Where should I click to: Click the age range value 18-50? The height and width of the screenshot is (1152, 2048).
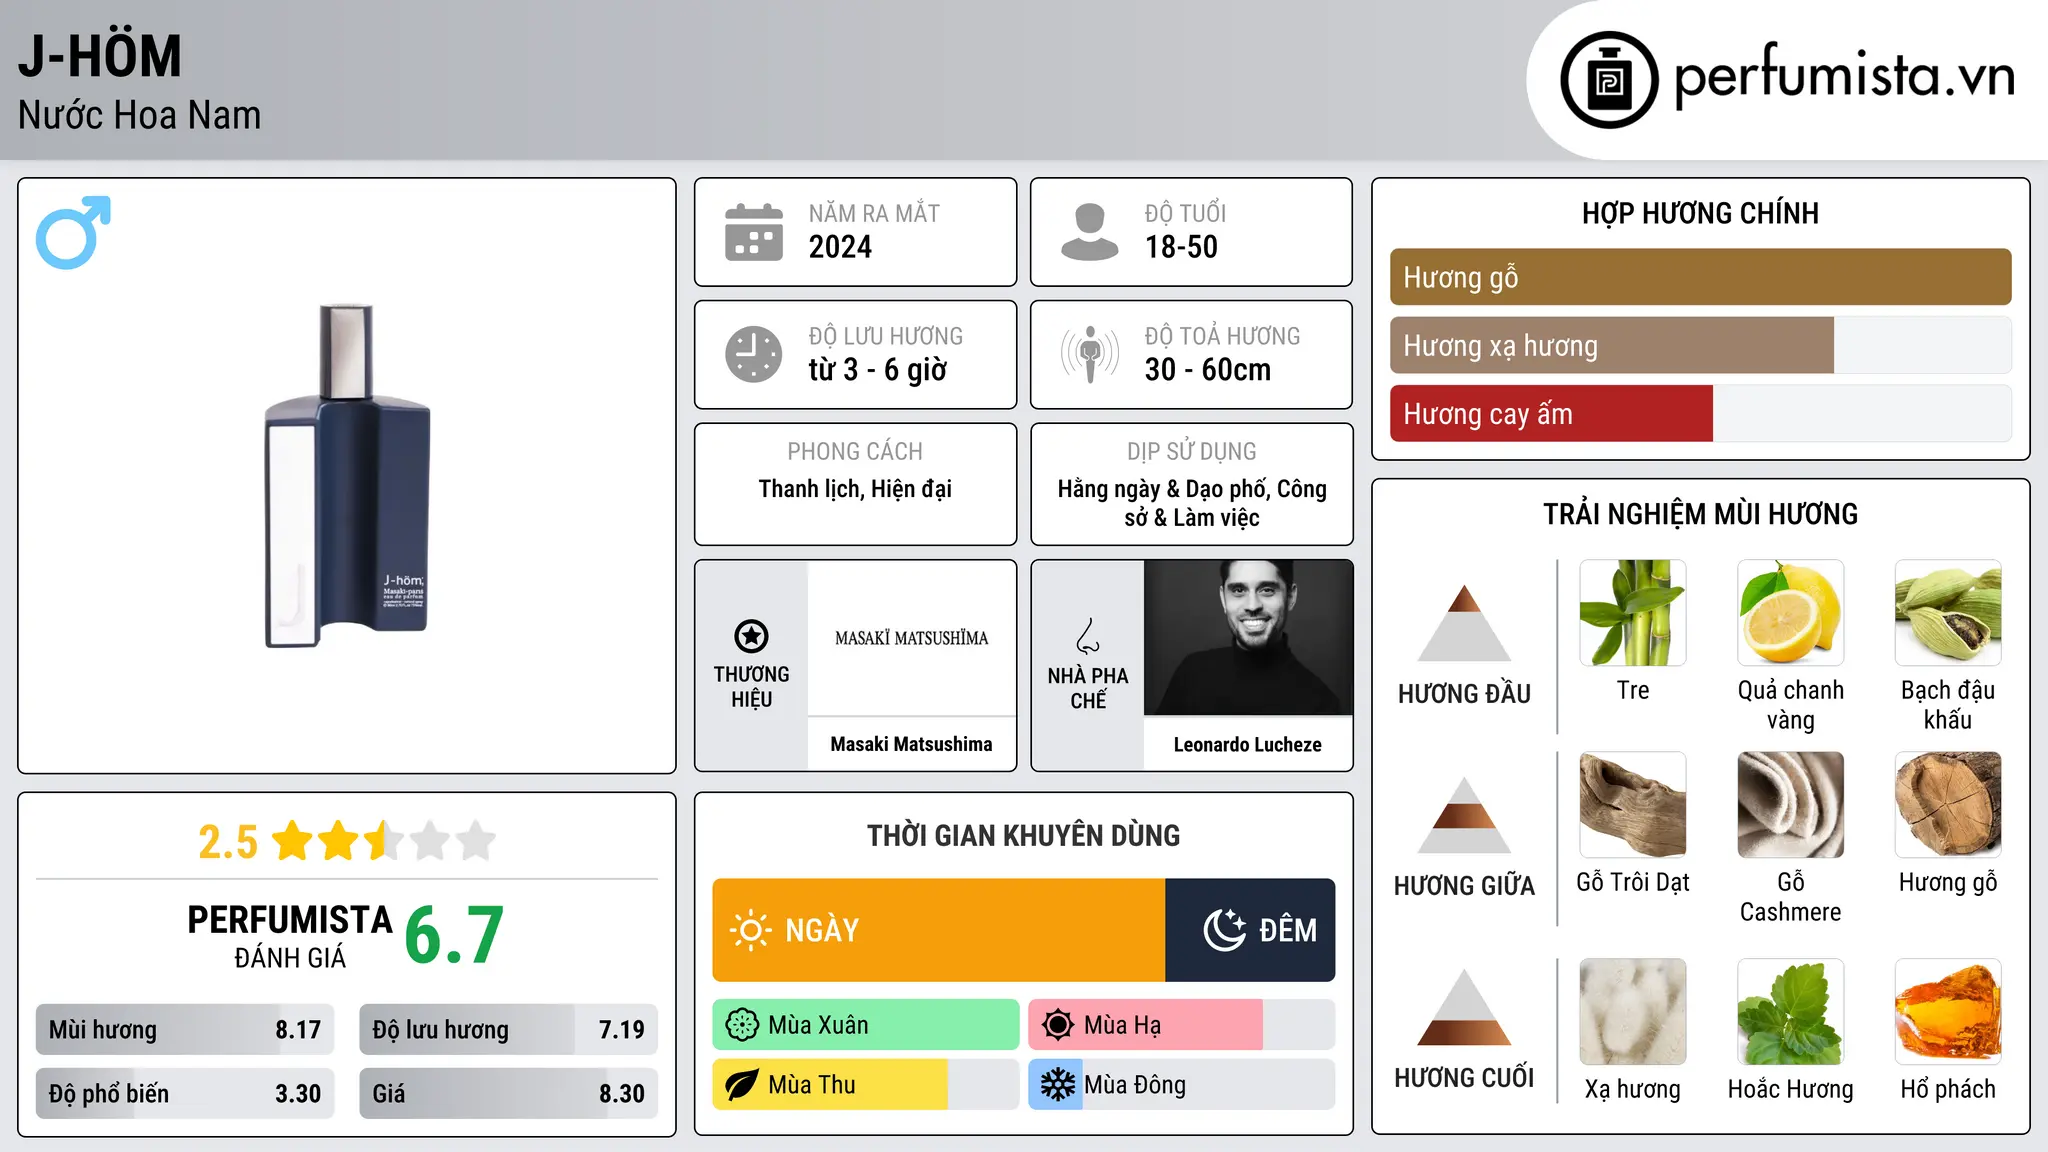[1181, 247]
